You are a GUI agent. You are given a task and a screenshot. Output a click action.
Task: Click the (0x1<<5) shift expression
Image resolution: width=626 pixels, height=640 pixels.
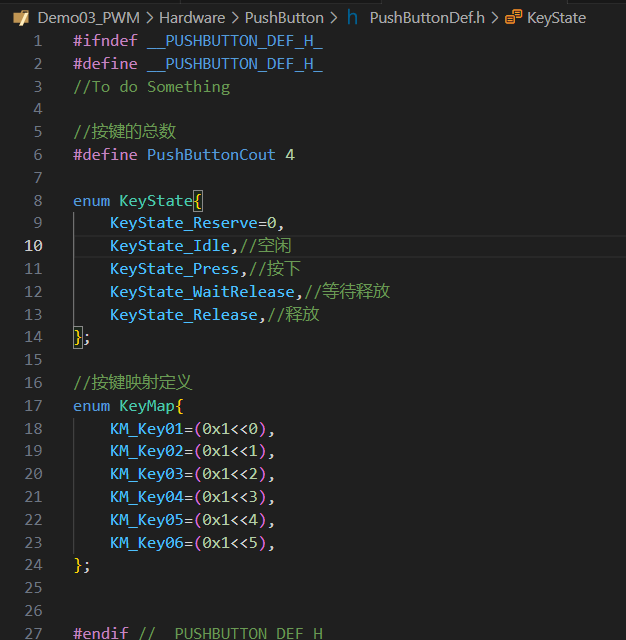230,543
